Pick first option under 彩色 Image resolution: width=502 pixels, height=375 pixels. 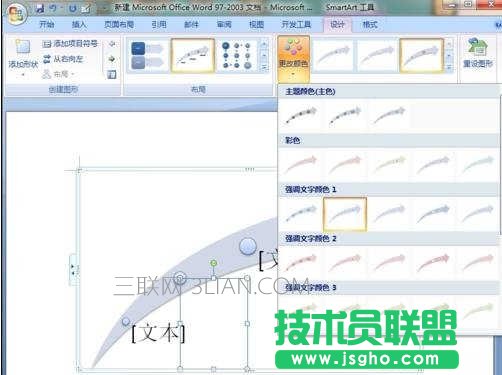301,164
